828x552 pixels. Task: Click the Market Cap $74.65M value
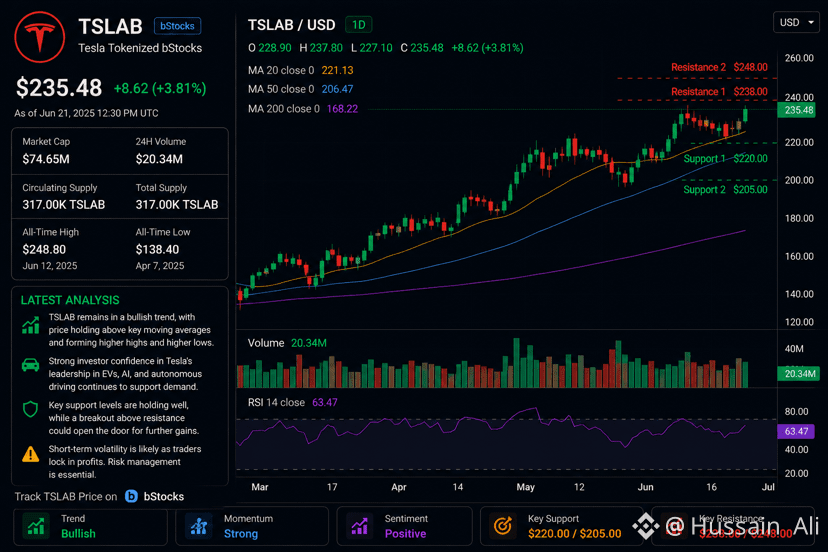tap(46, 159)
